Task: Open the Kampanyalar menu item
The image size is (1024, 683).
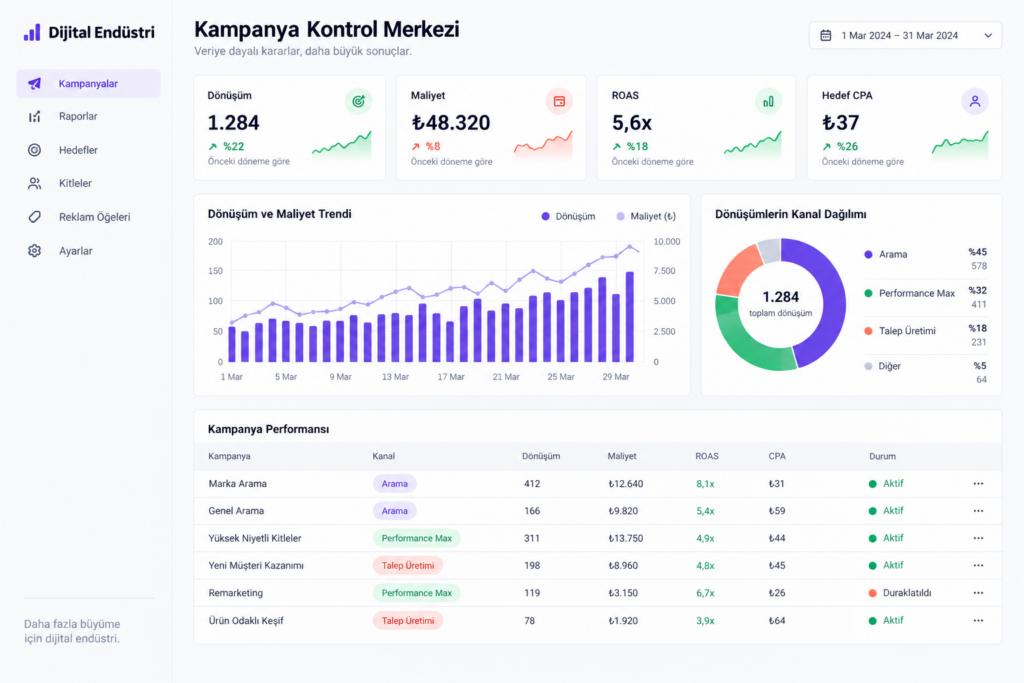Action: click(x=88, y=84)
